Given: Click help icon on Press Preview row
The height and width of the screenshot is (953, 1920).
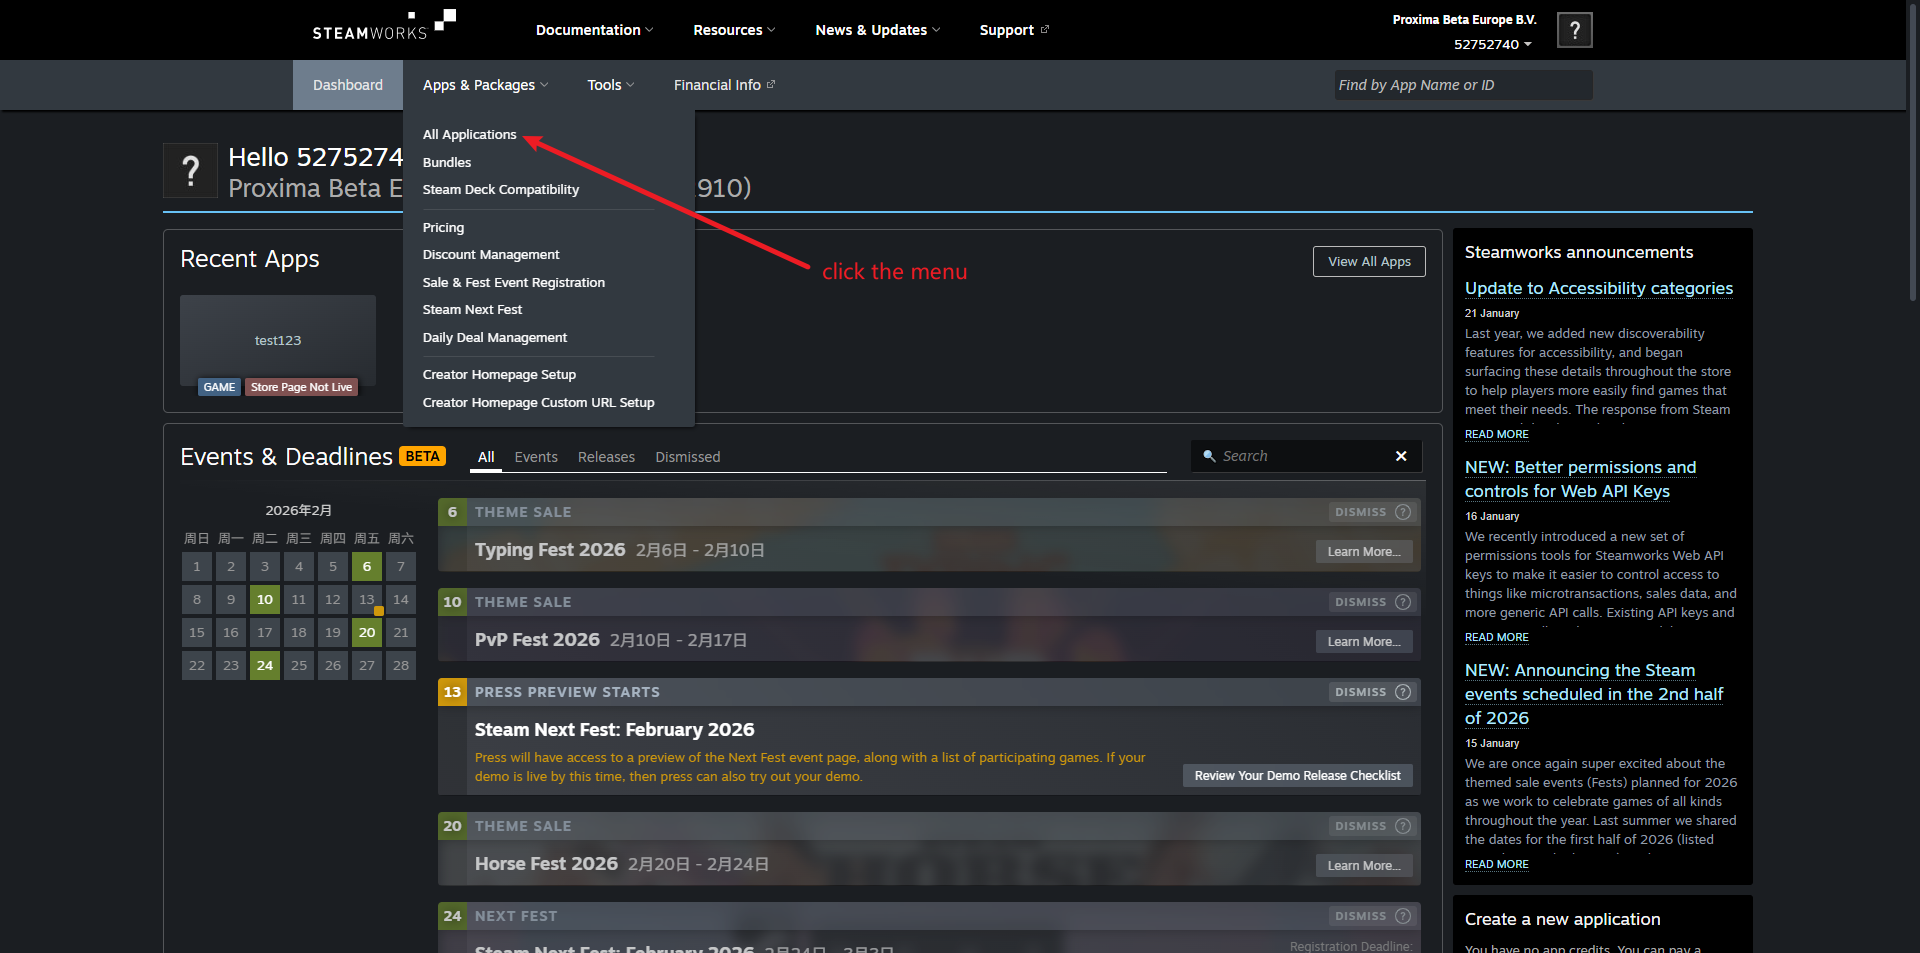Looking at the screenshot, I should click(1403, 692).
